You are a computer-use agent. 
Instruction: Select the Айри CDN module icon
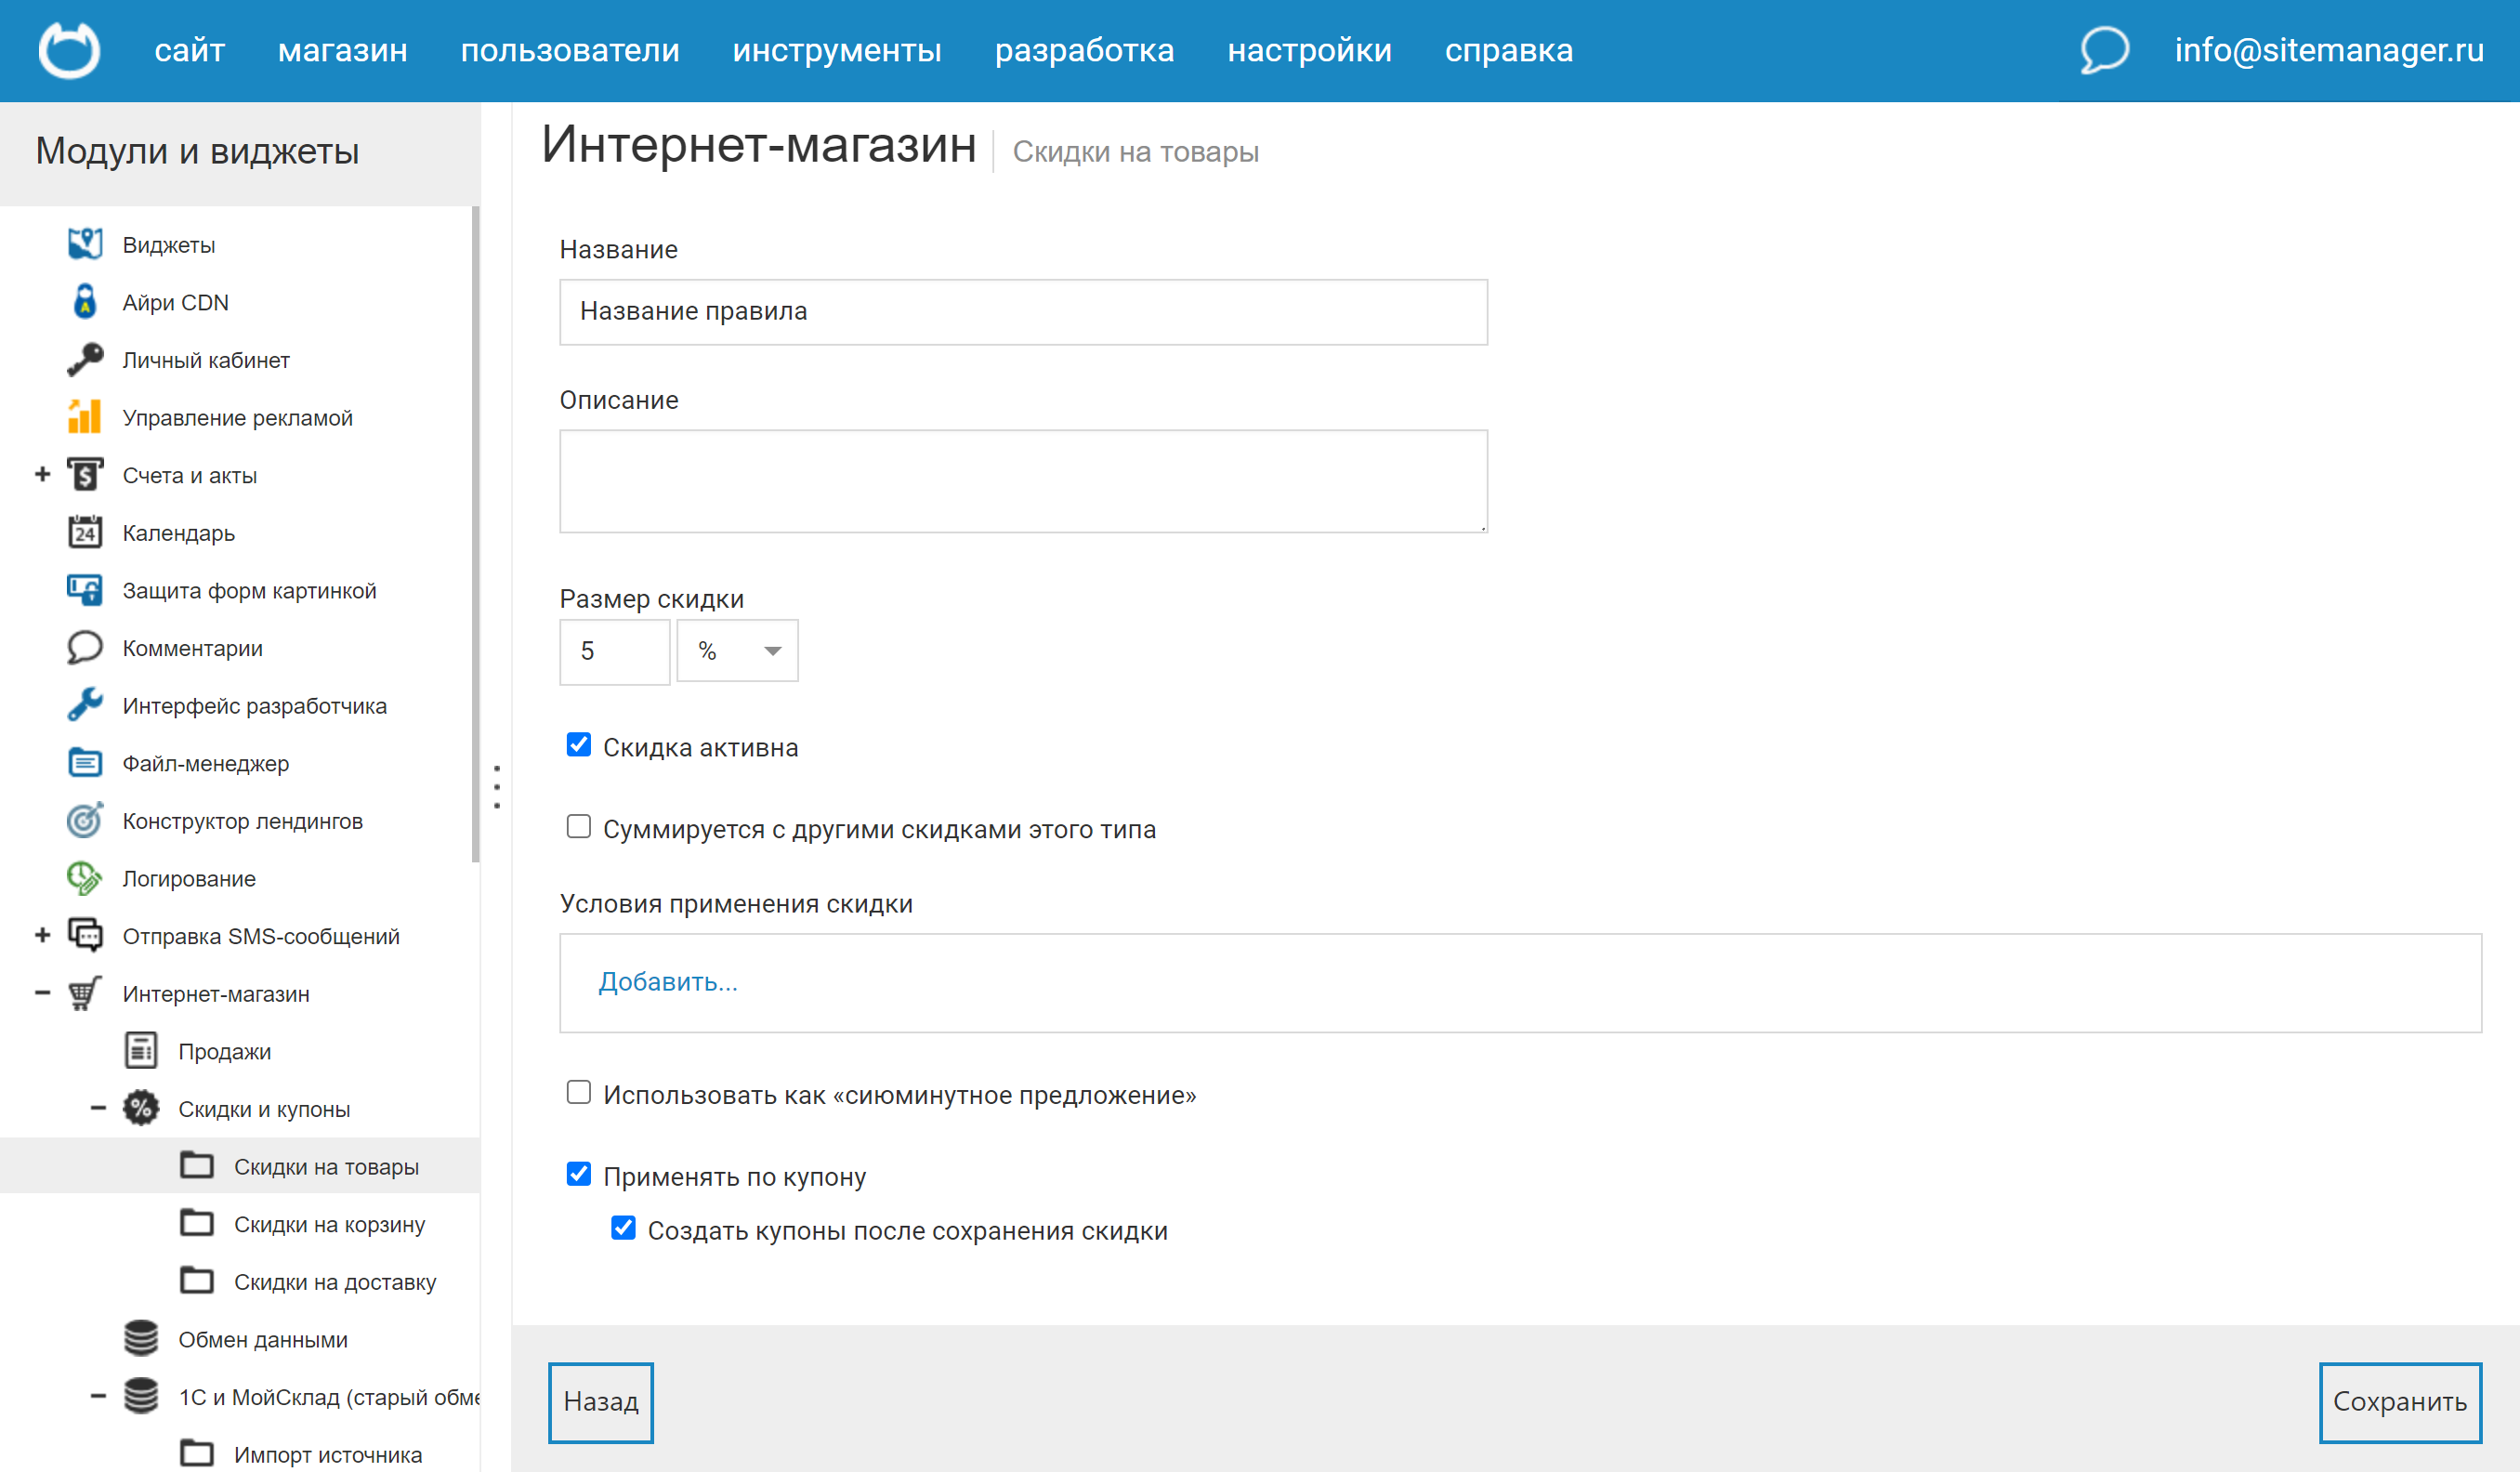[x=85, y=301]
